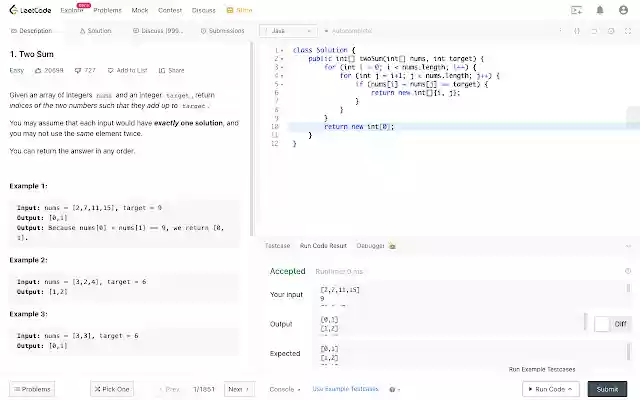Click the Accepted status text
Image resolution: width=640 pixels, height=400 pixels.
(x=287, y=271)
